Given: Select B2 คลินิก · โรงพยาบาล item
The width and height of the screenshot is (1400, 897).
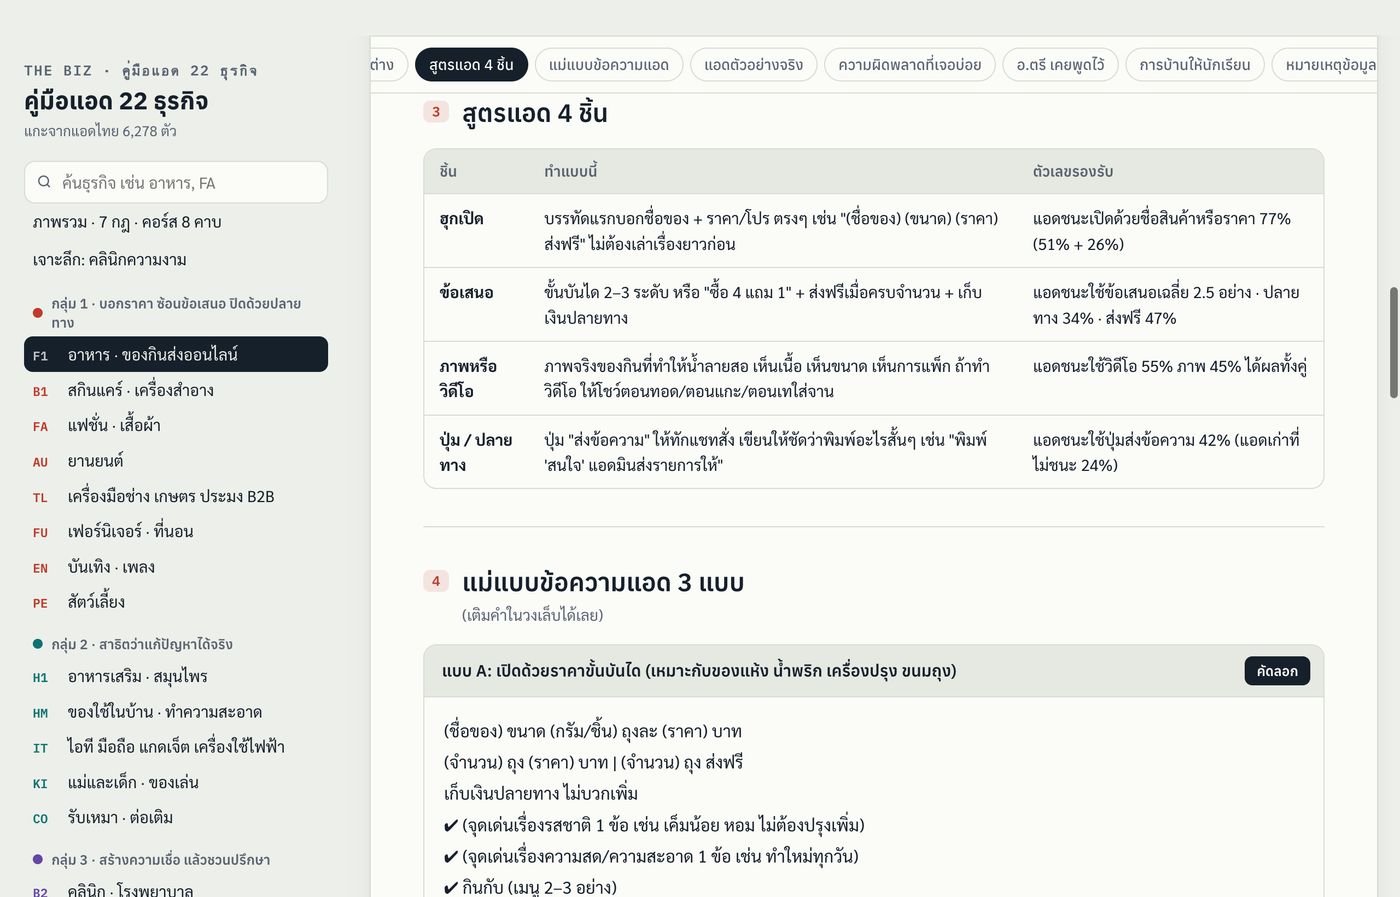Looking at the screenshot, I should point(176,890).
